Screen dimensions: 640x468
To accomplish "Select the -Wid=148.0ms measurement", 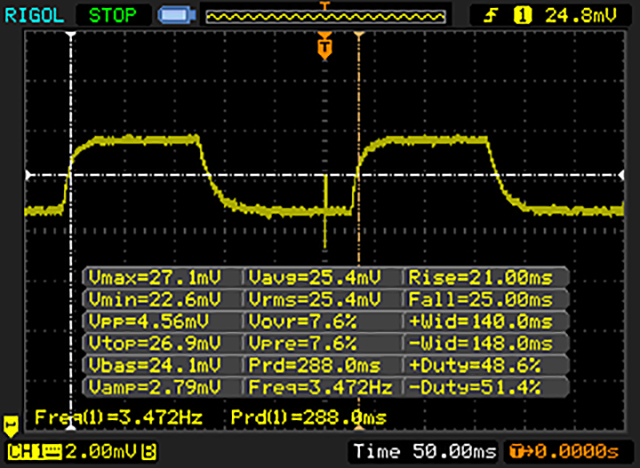I will click(x=480, y=343).
